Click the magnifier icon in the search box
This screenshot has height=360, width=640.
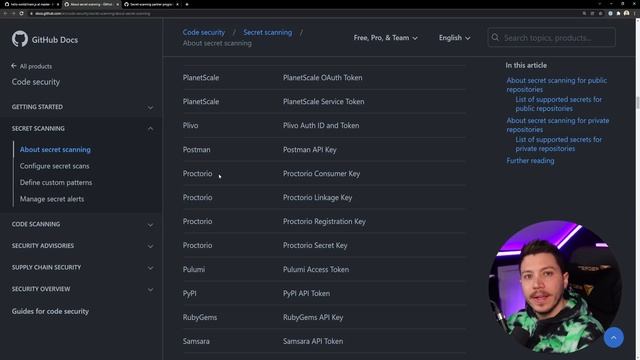[x=495, y=38]
